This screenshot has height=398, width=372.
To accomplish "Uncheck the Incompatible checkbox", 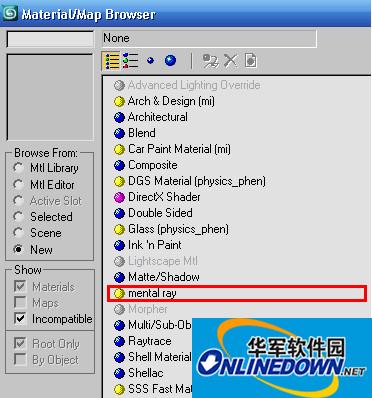I will 20,319.
